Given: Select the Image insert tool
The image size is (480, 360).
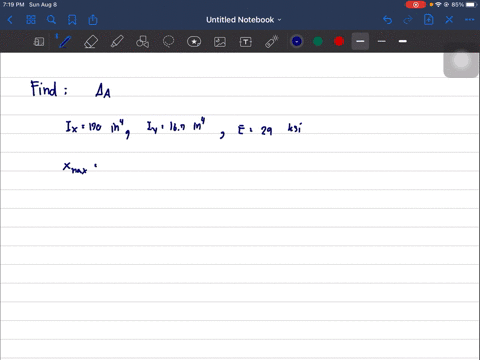Looking at the screenshot, I should [x=220, y=42].
